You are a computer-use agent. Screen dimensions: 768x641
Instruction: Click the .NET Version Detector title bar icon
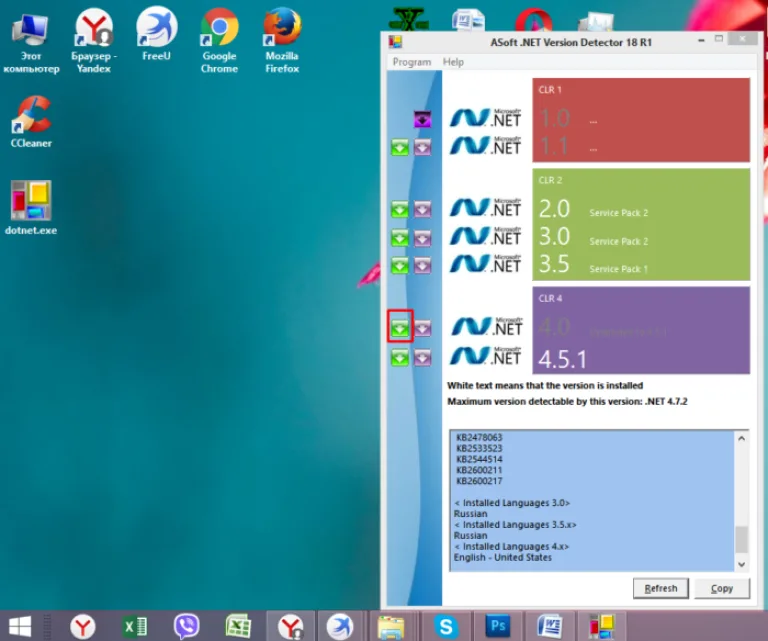(x=395, y=42)
